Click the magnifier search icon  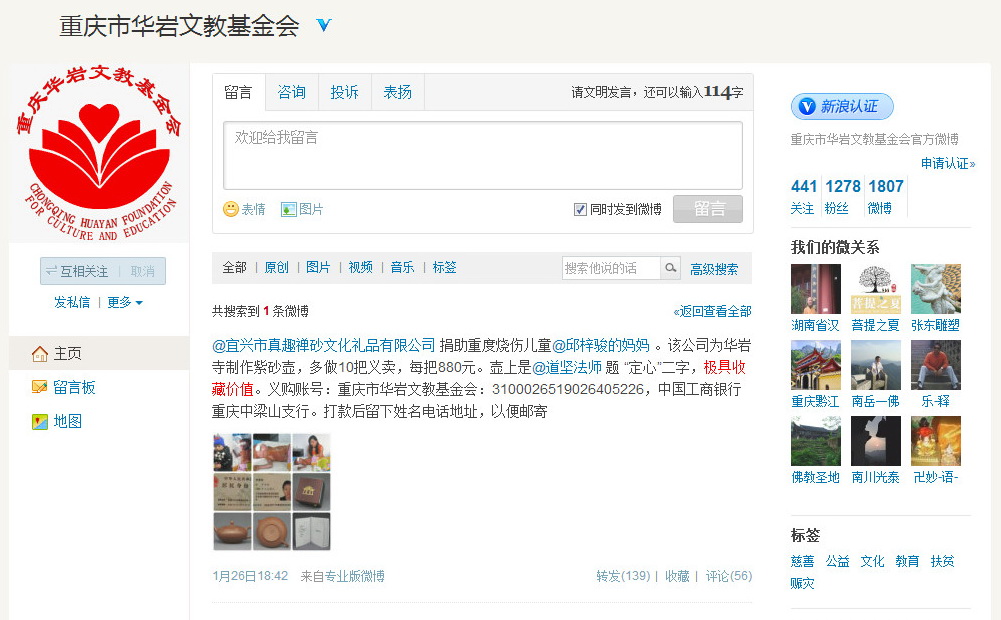(670, 268)
